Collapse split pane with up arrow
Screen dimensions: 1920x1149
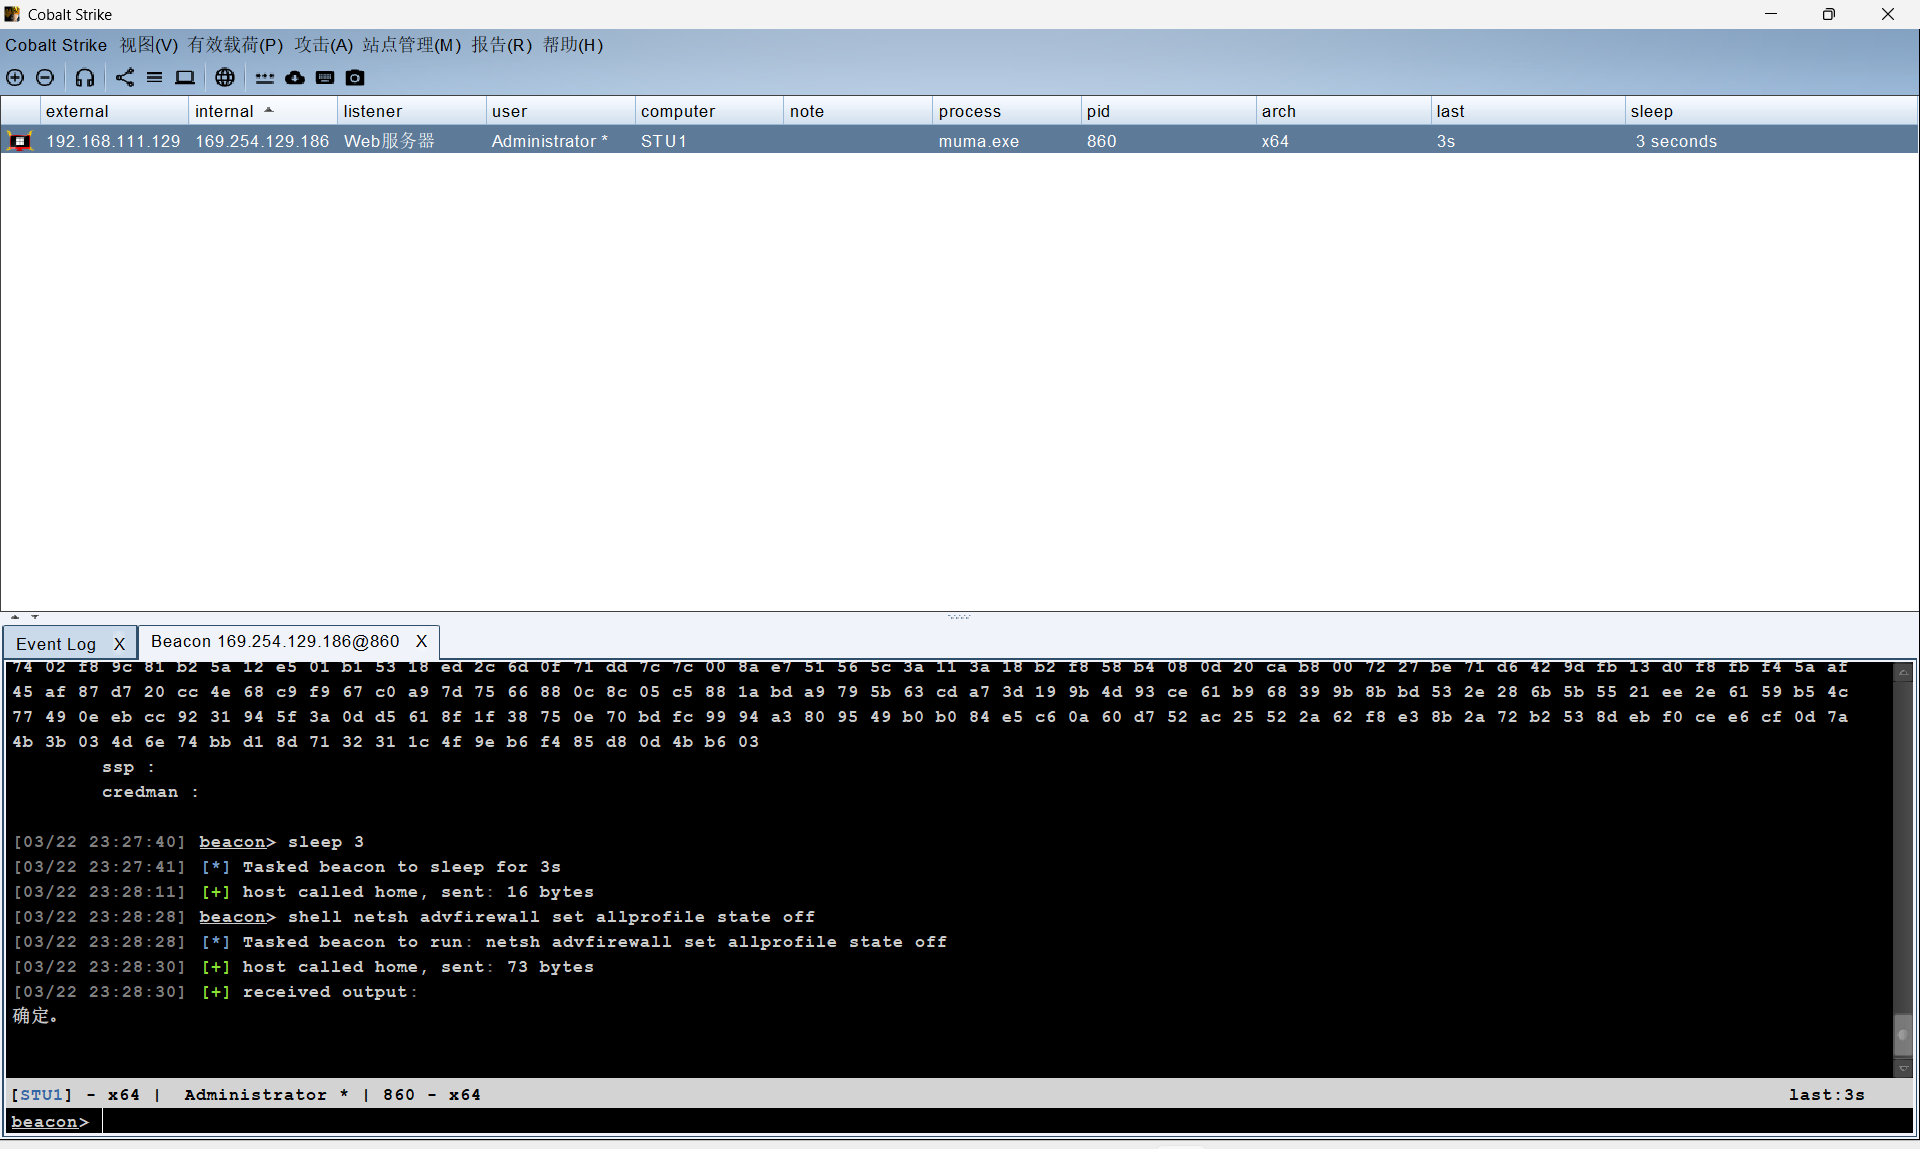(15, 617)
